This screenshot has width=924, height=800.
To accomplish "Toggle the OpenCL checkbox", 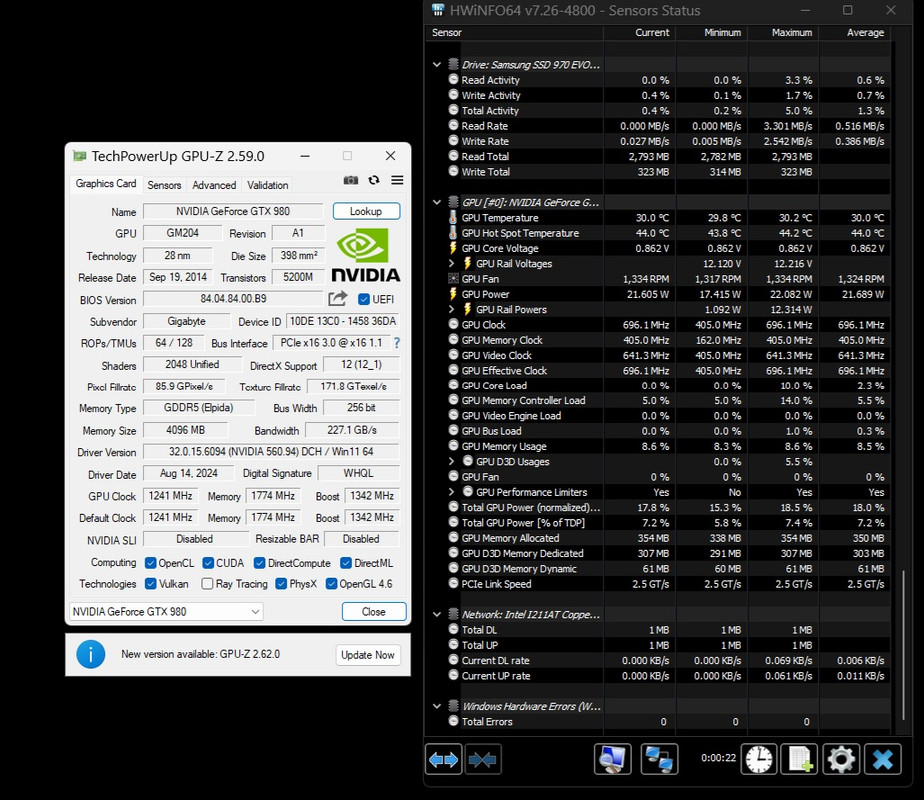I will click(x=150, y=563).
